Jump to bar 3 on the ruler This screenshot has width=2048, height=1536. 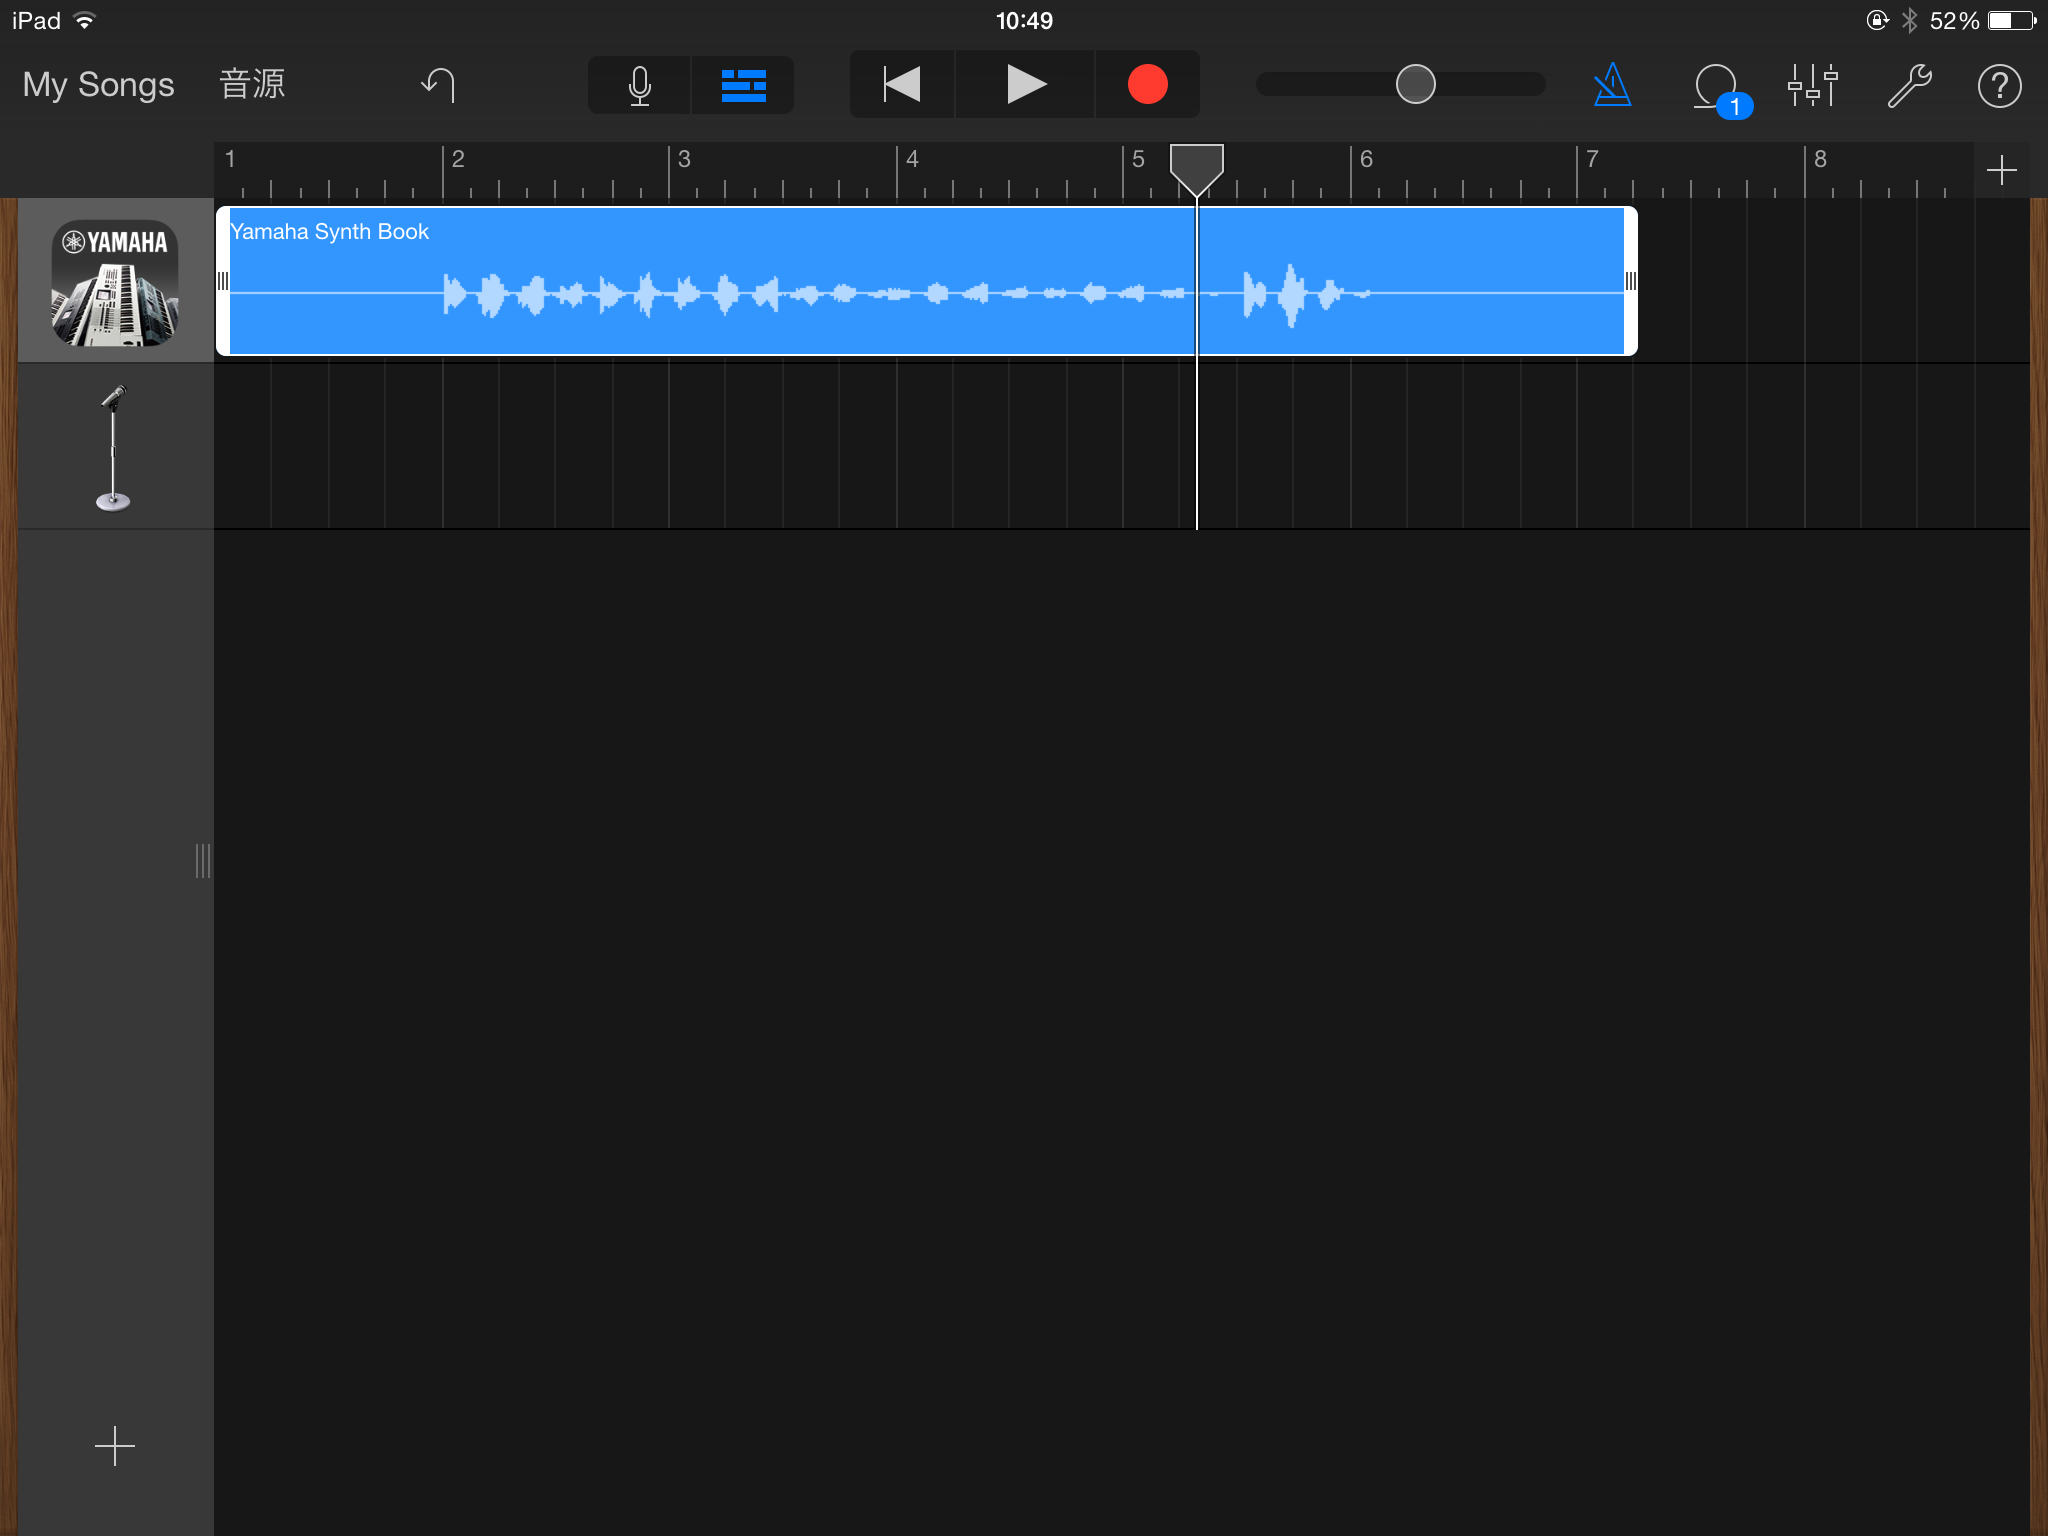[684, 159]
